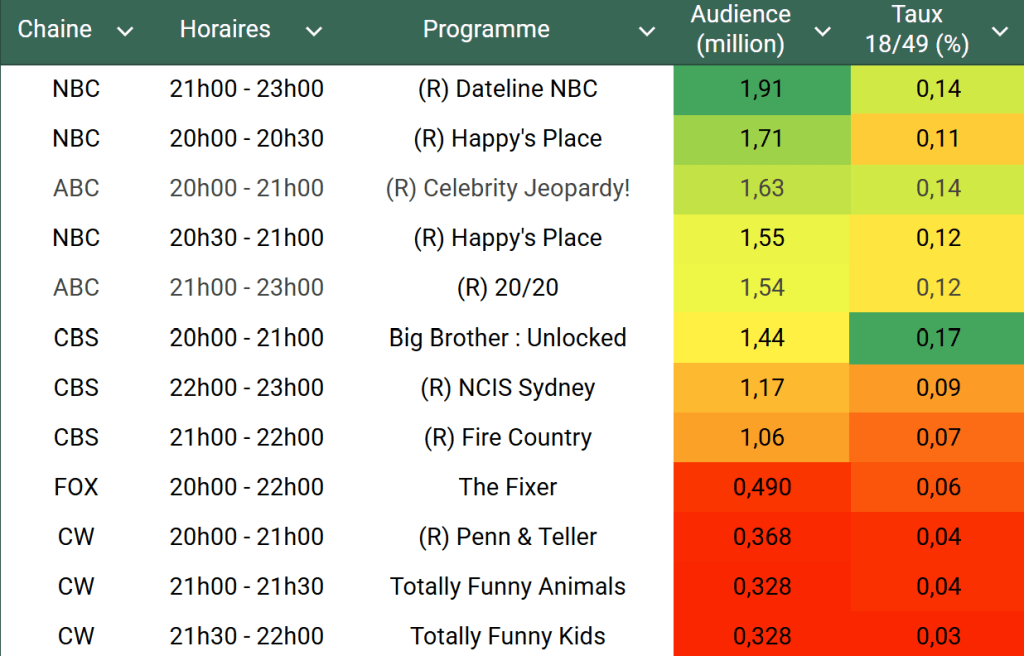This screenshot has width=1024, height=656.
Task: Click the (R) NCIS Sydney program cell
Action: pos(507,388)
